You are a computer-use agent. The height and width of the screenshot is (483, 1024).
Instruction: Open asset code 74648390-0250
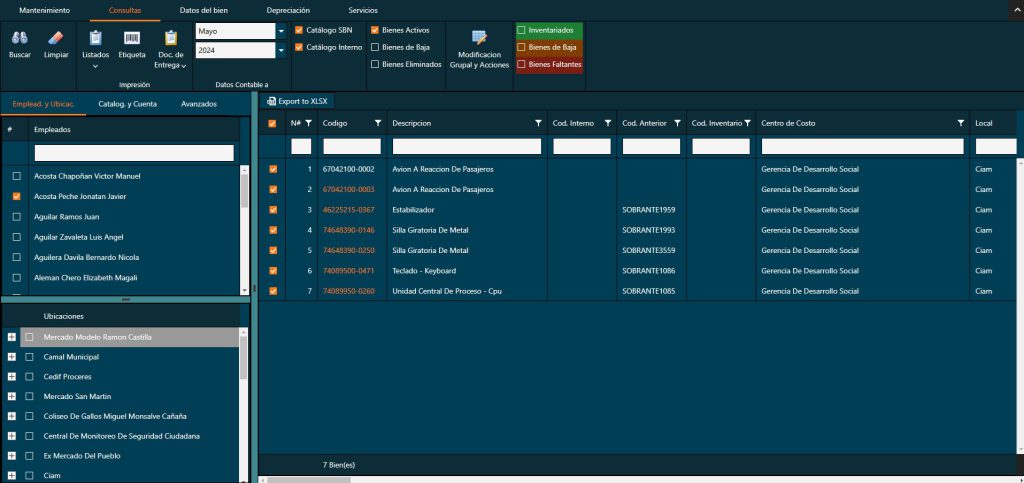tap(349, 250)
